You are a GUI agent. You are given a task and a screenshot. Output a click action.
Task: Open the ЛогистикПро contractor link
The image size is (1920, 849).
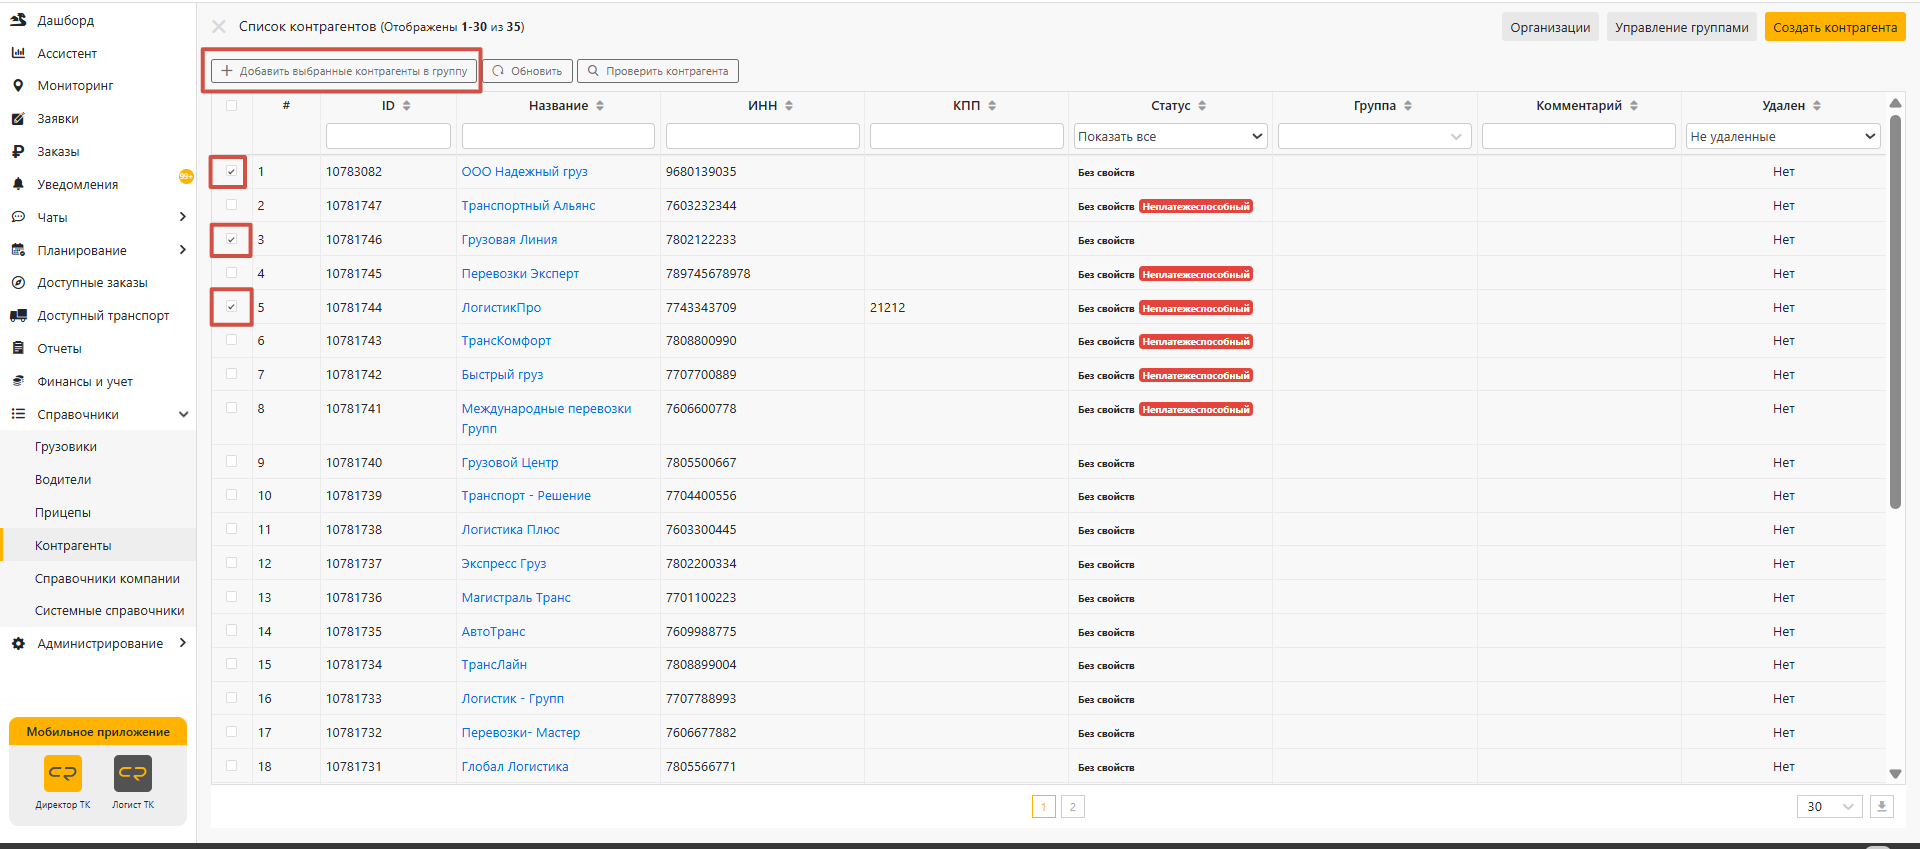point(501,308)
